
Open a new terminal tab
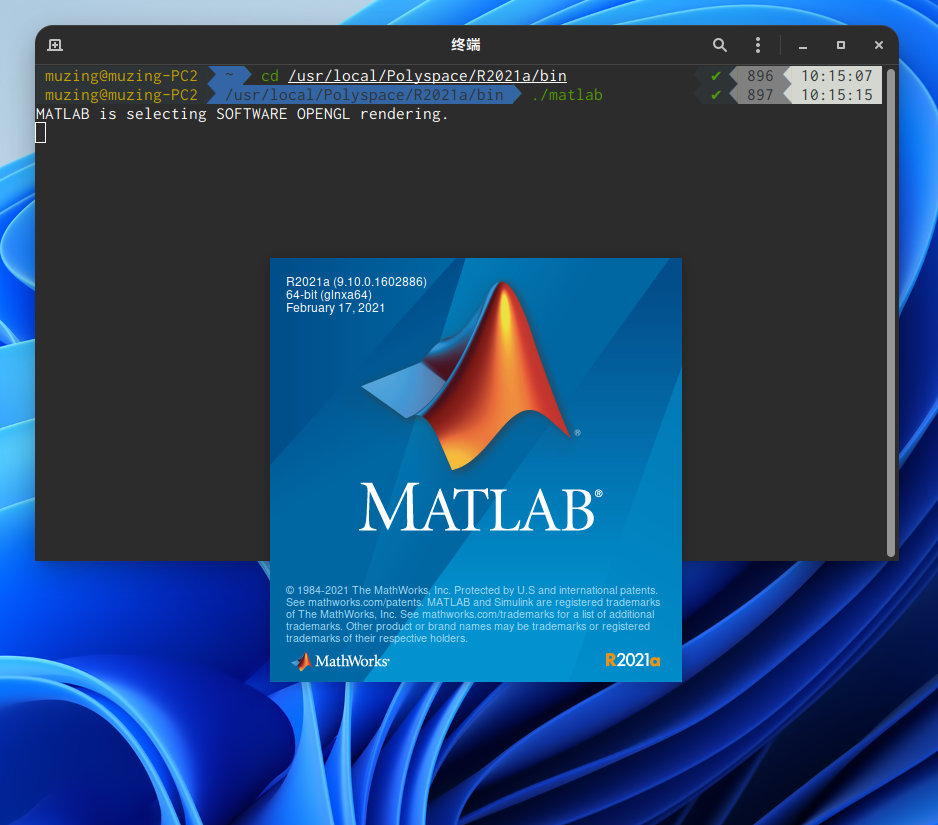pos(55,45)
